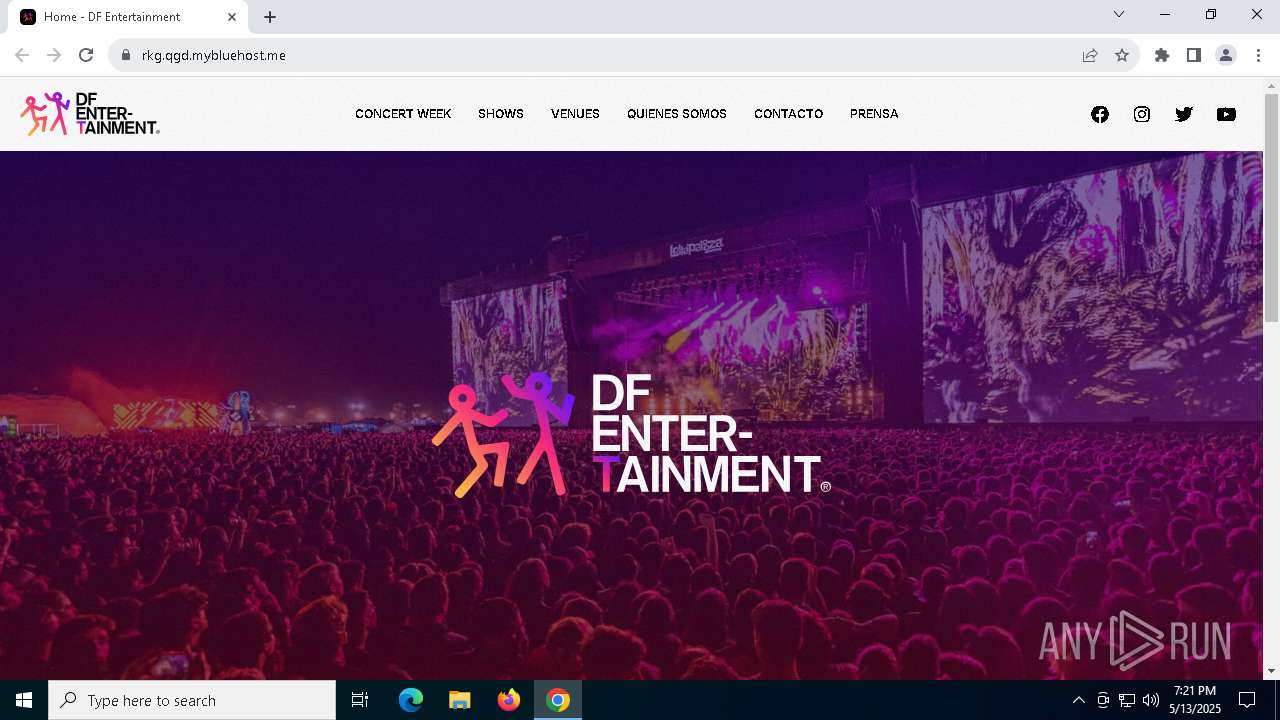Toggle the browser side panel
This screenshot has width=1280, height=720.
pos(1194,55)
